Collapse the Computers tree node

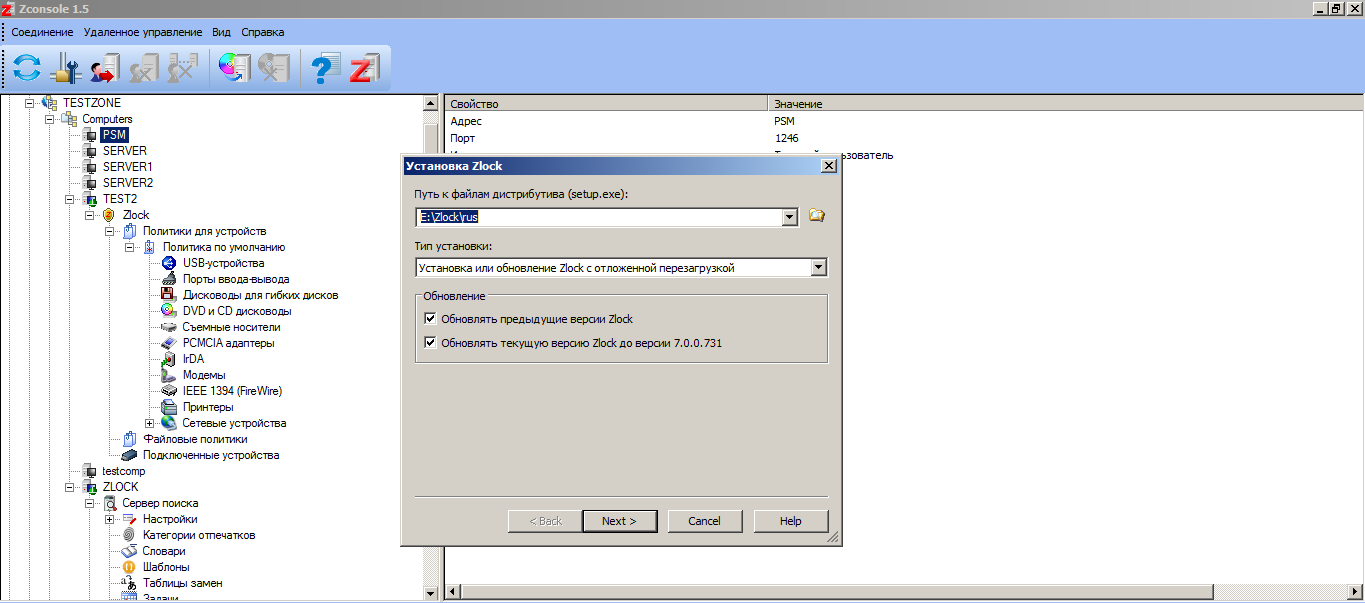(50, 119)
